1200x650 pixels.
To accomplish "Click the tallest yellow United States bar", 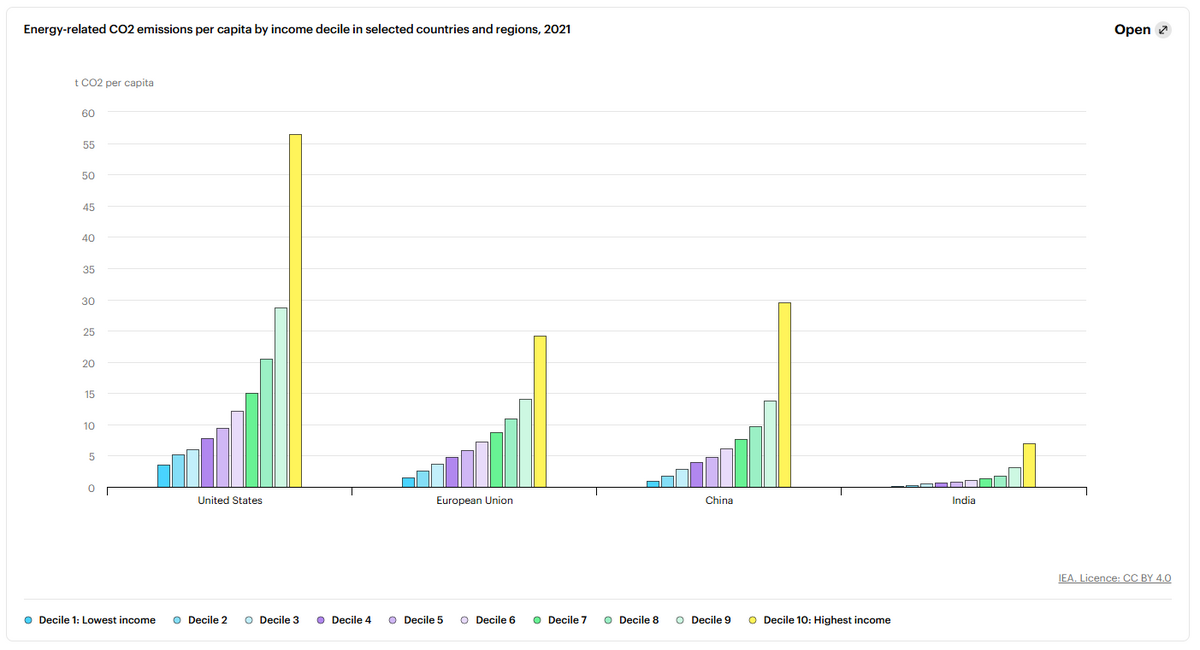I will [295, 311].
